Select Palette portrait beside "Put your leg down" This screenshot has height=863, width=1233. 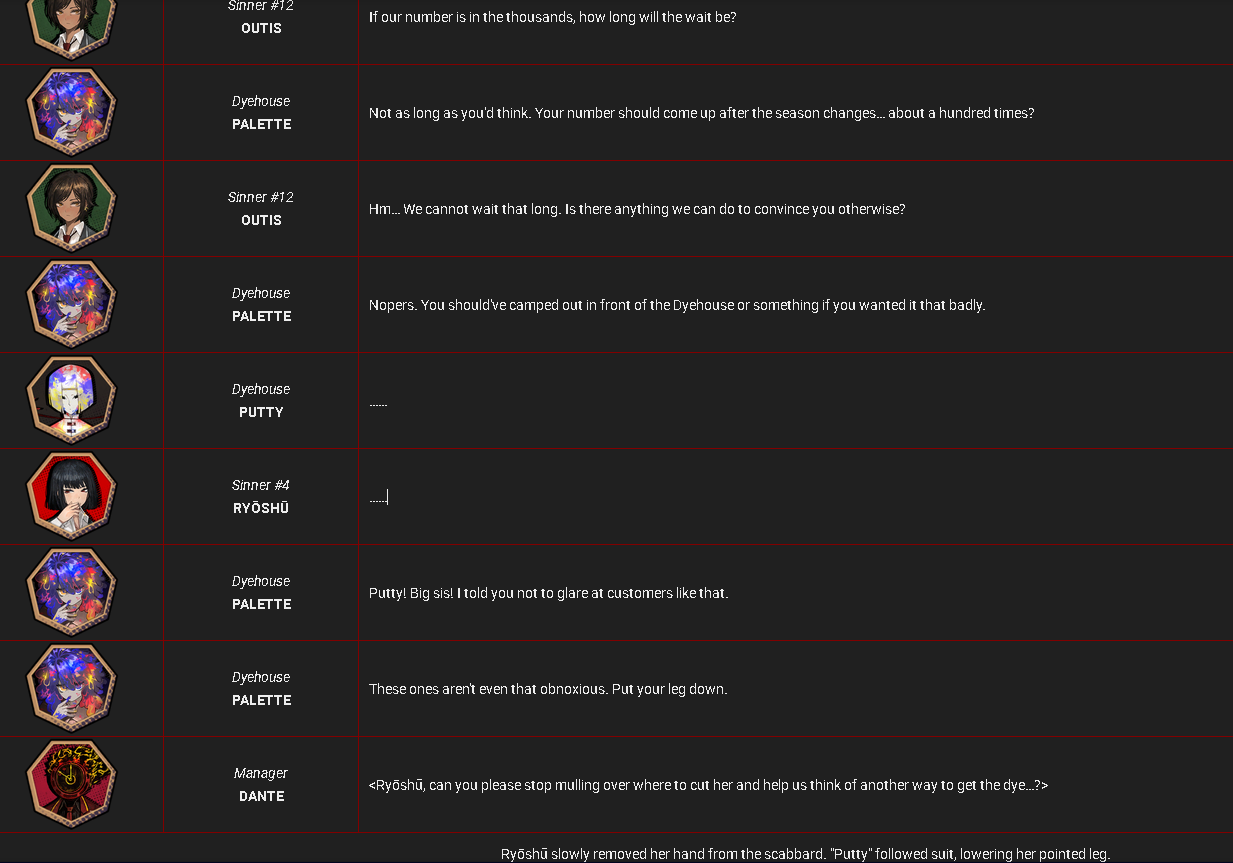coord(71,689)
